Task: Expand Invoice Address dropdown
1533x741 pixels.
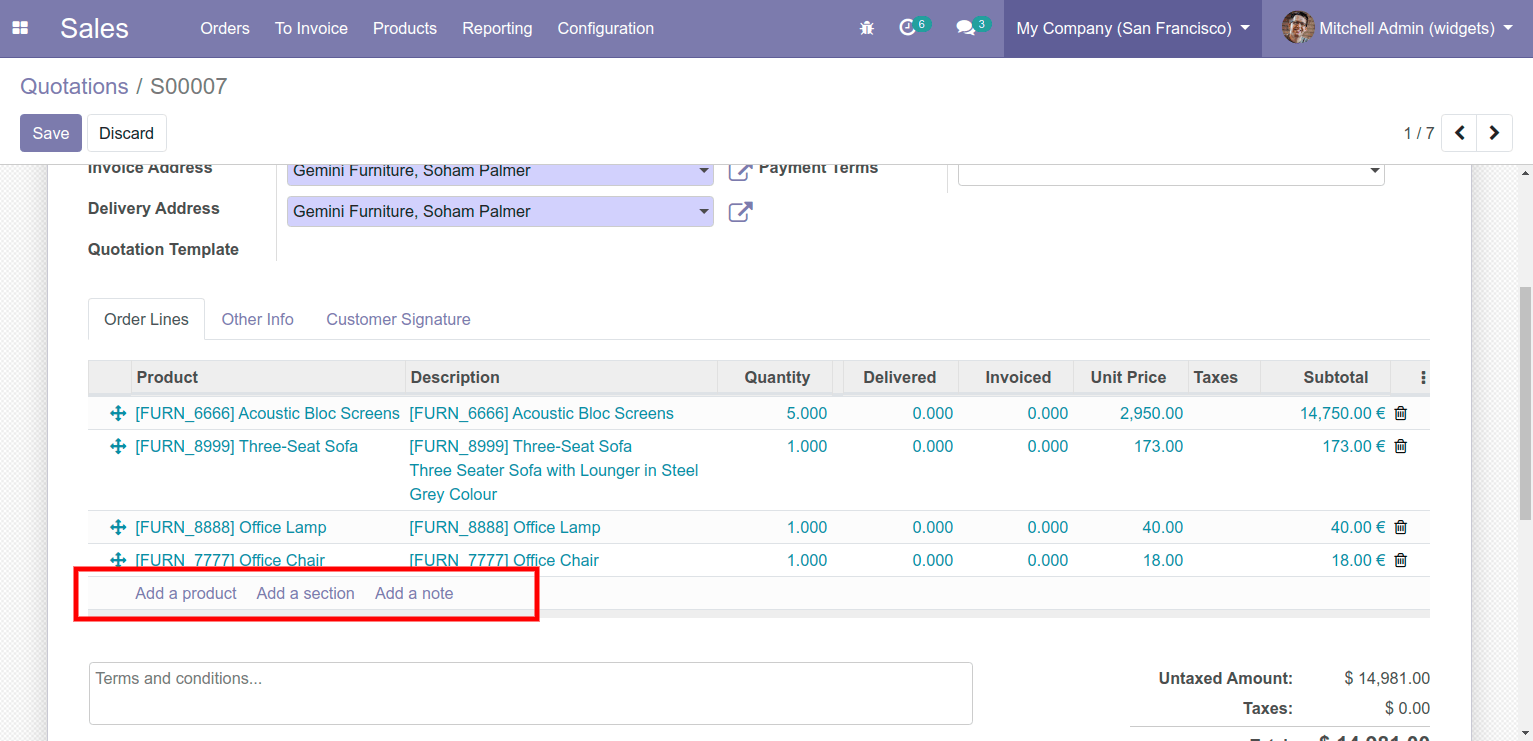Action: (704, 171)
